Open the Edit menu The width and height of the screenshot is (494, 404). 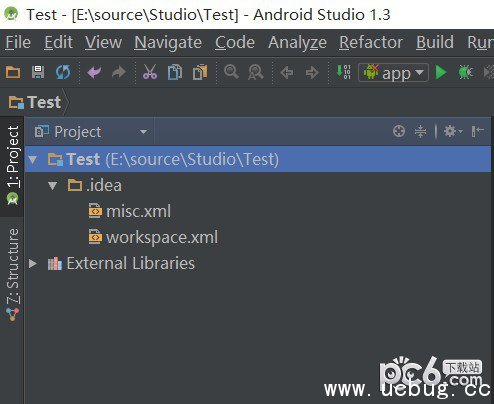(x=59, y=43)
